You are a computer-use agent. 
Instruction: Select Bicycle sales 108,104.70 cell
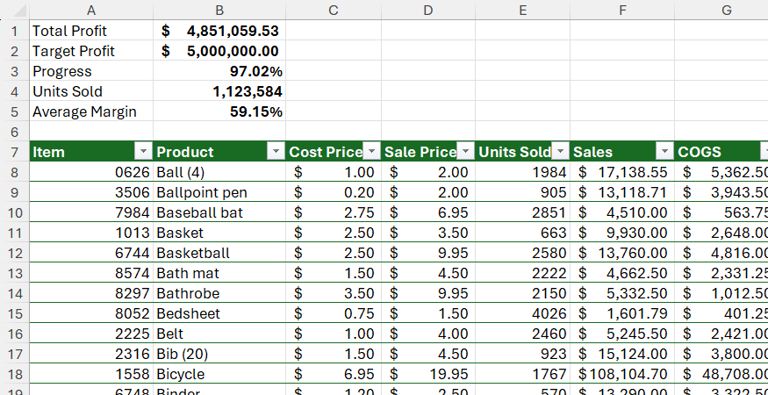pyautogui.click(x=622, y=374)
